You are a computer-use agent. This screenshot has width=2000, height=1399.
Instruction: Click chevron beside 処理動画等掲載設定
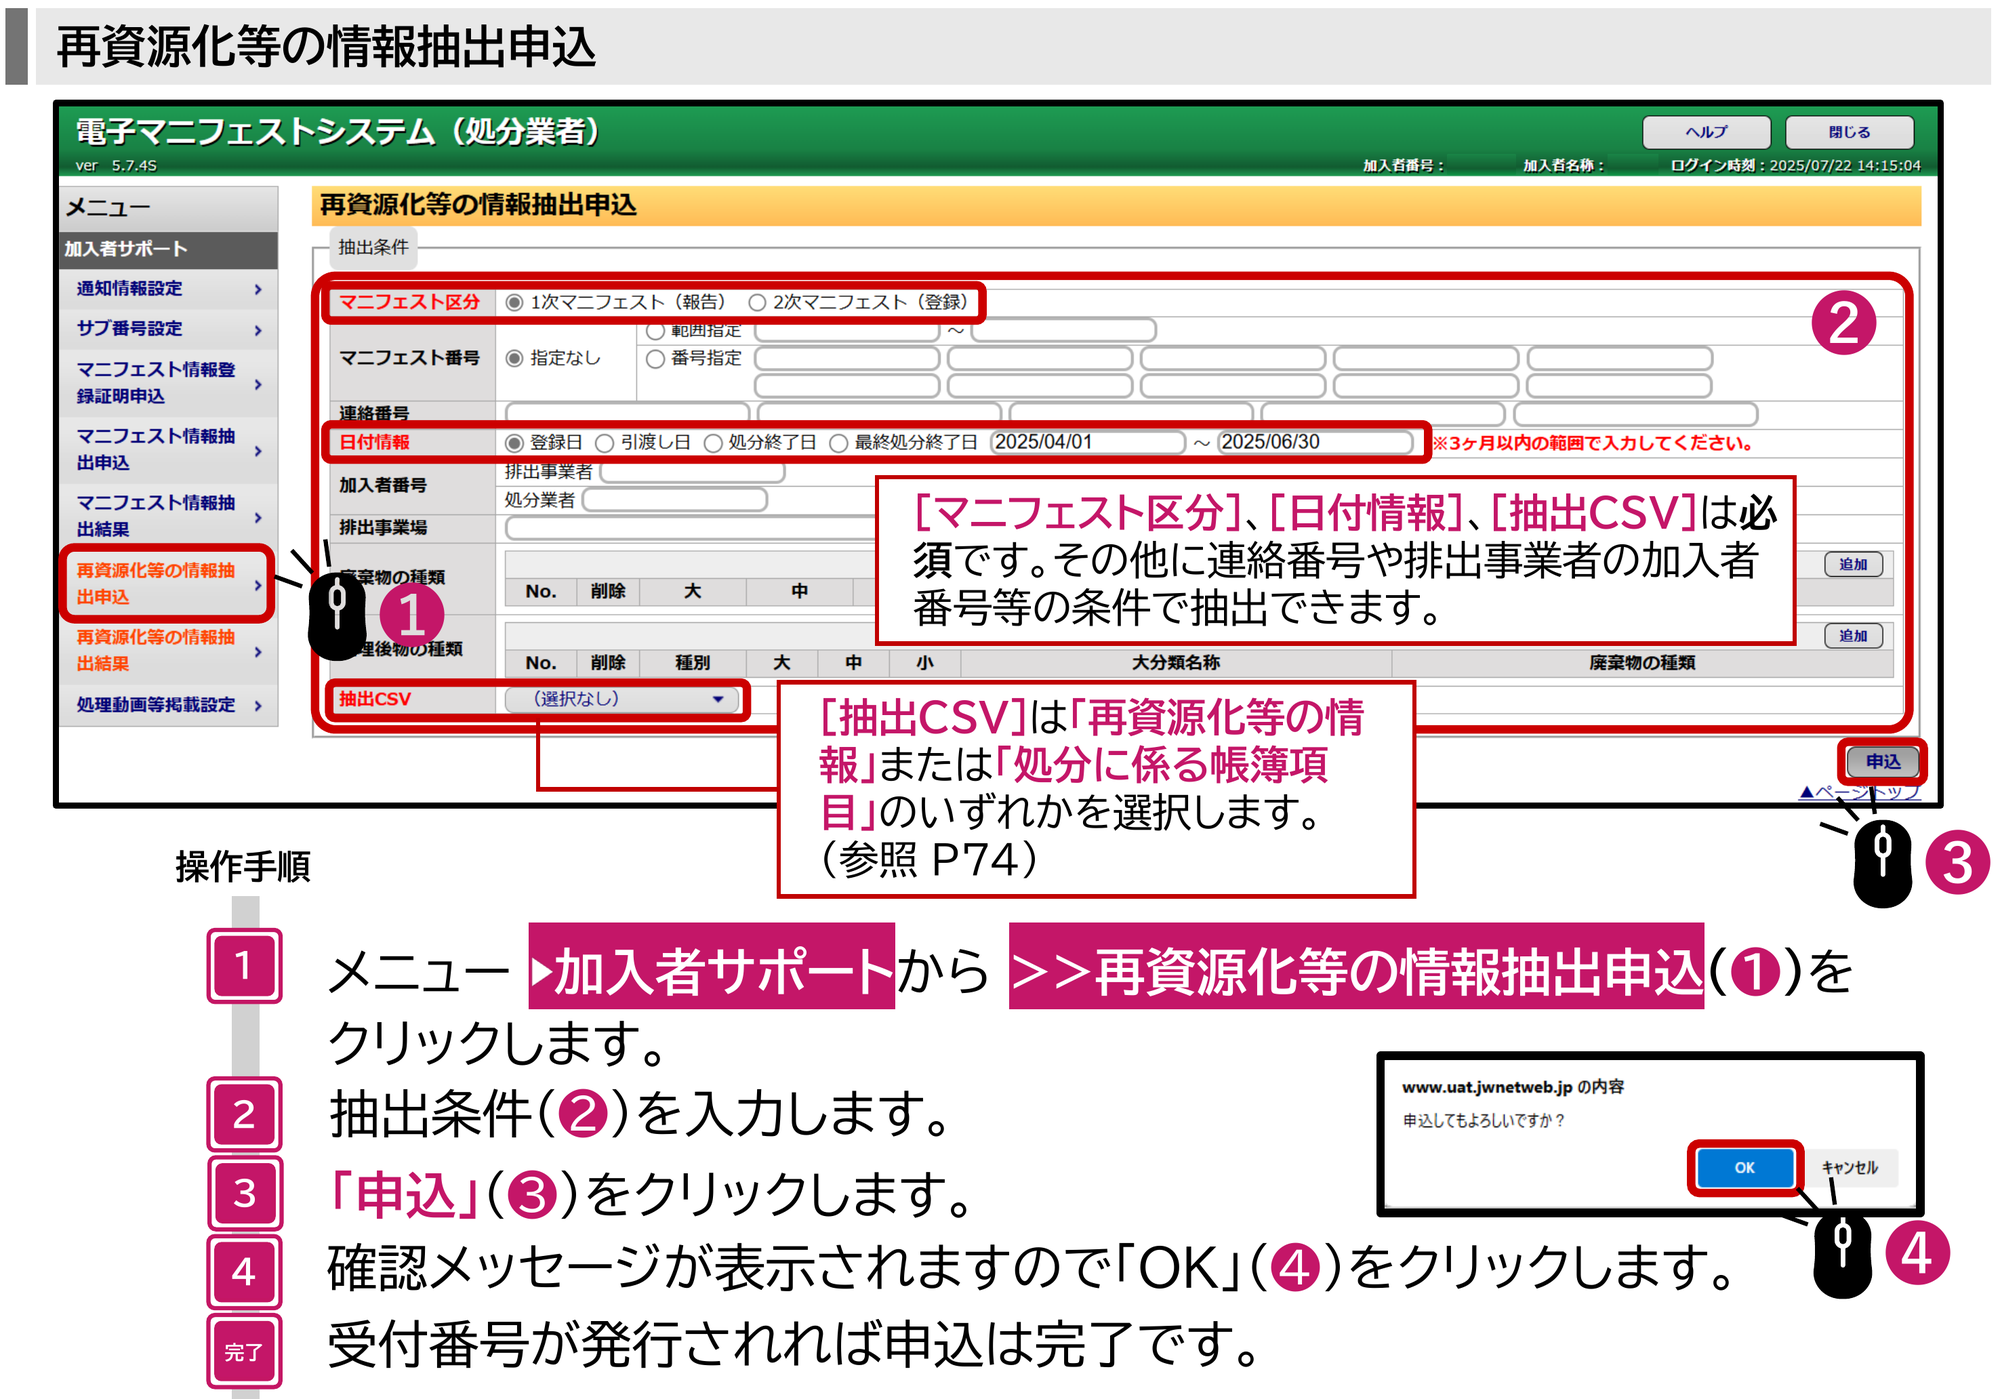tap(258, 705)
